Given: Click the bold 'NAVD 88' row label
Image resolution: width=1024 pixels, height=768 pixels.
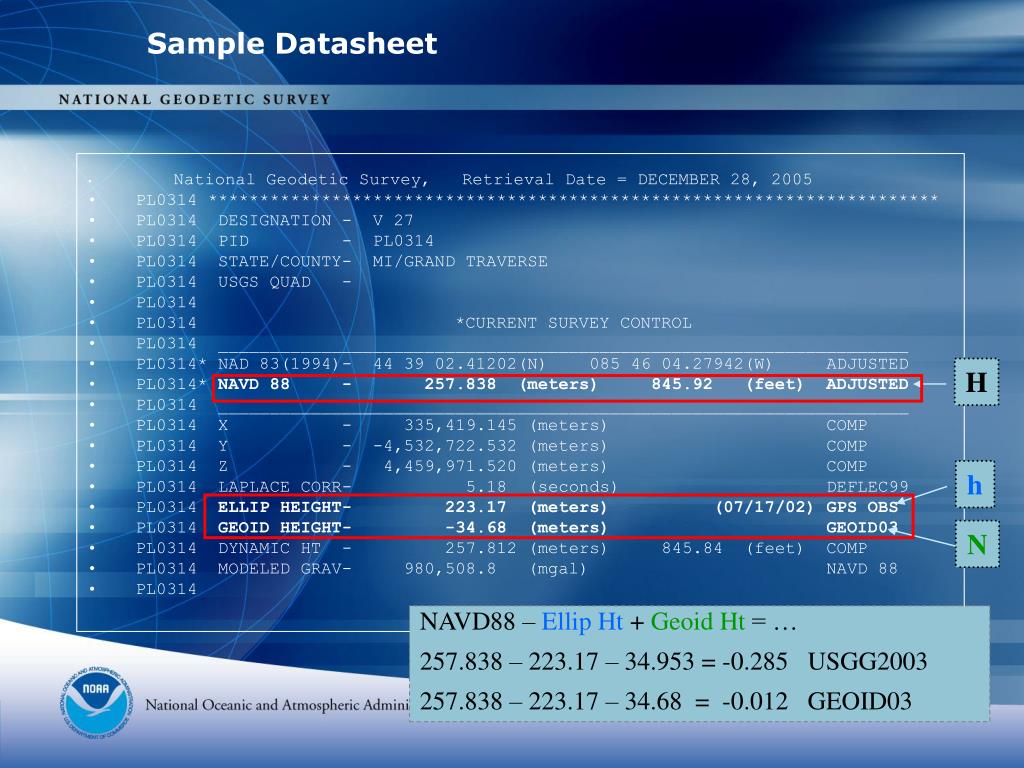Looking at the screenshot, I should tap(253, 384).
